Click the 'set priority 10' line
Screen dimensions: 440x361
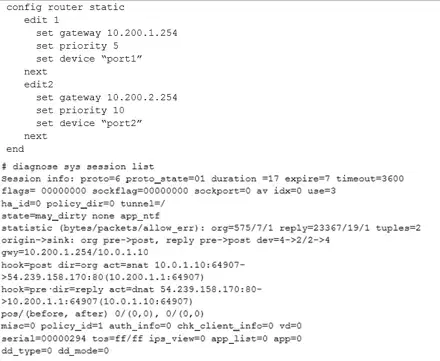click(x=80, y=110)
